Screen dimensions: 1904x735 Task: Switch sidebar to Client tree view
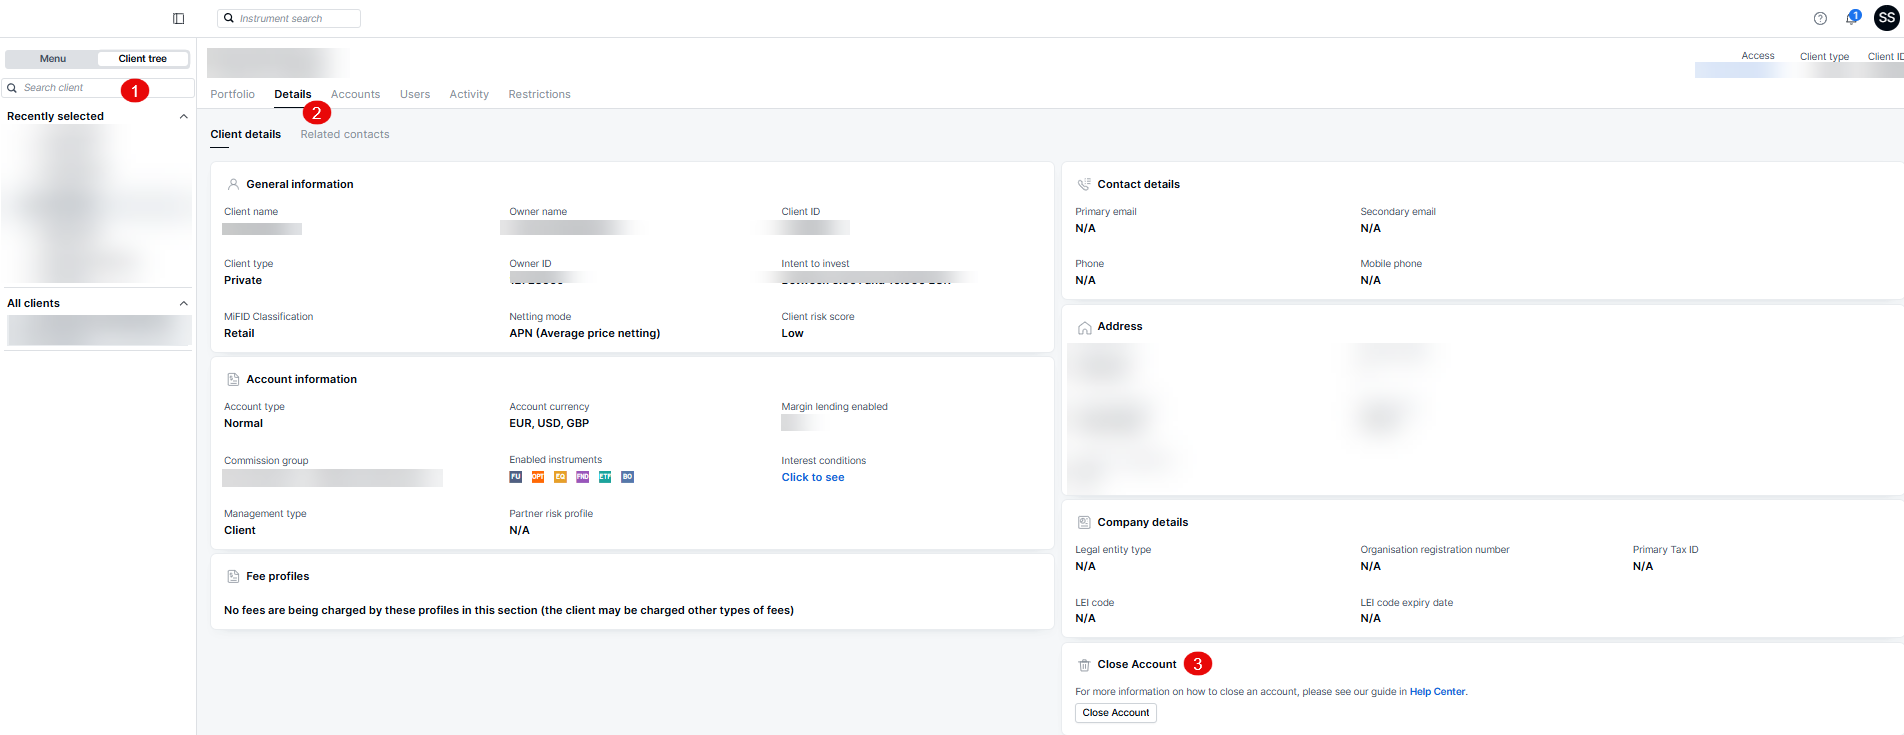pos(142,59)
